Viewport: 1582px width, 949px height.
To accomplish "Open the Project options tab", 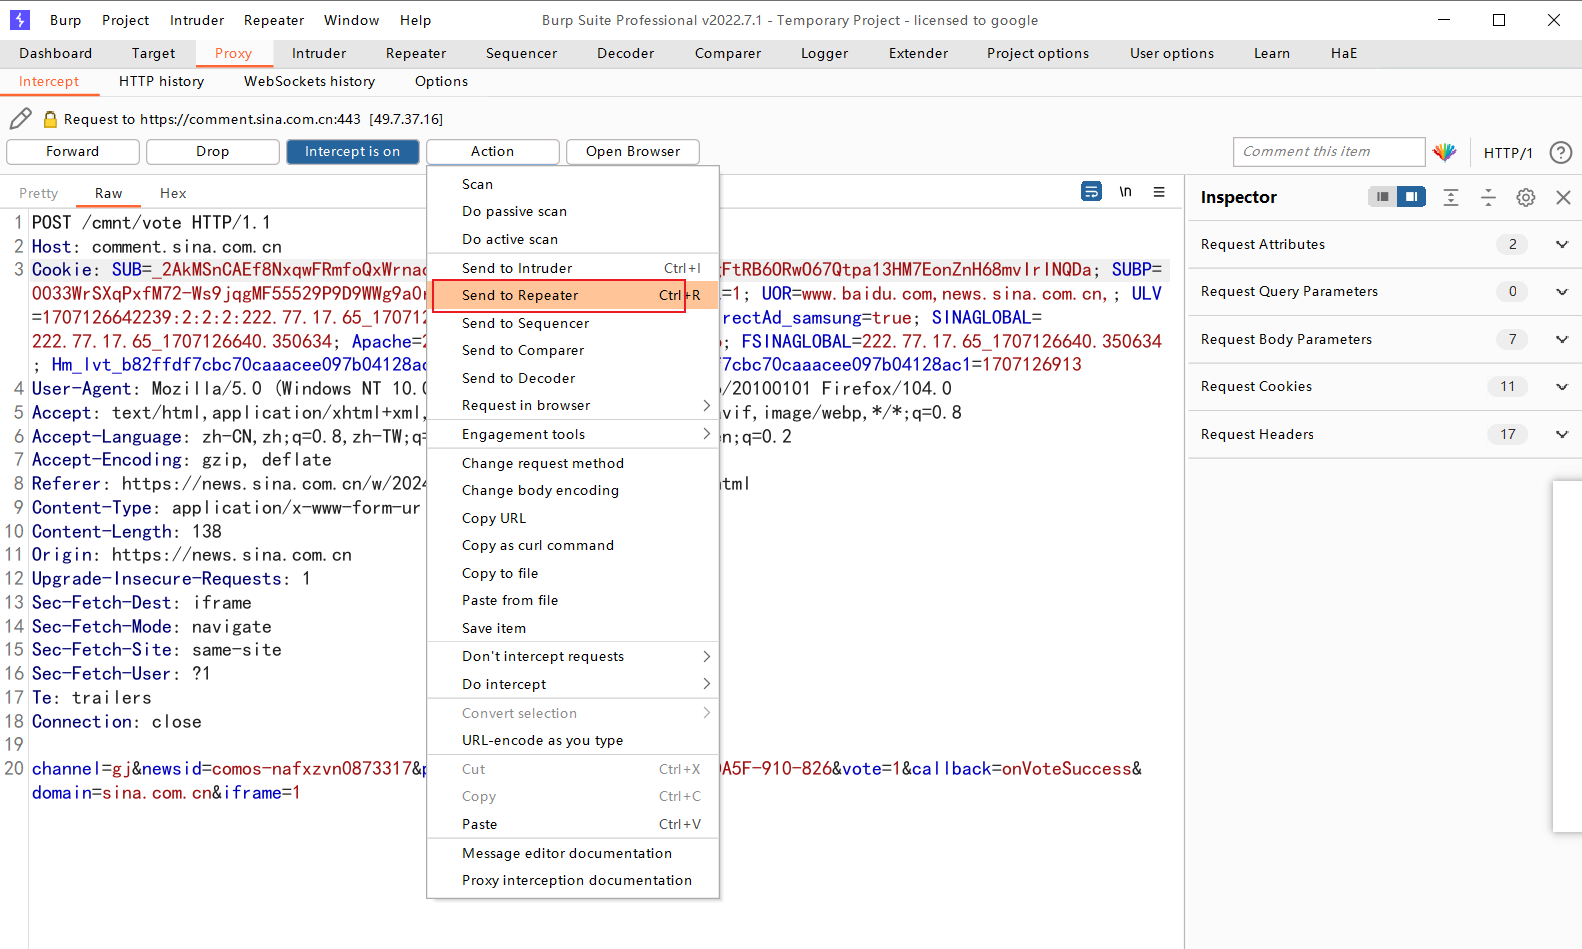I will 1038,54.
